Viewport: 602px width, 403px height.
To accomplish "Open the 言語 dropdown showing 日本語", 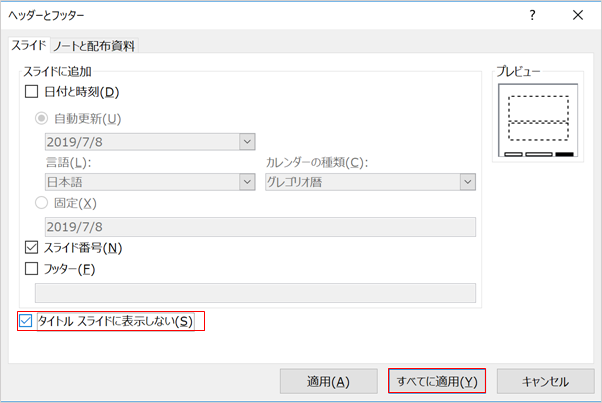I will [247, 182].
